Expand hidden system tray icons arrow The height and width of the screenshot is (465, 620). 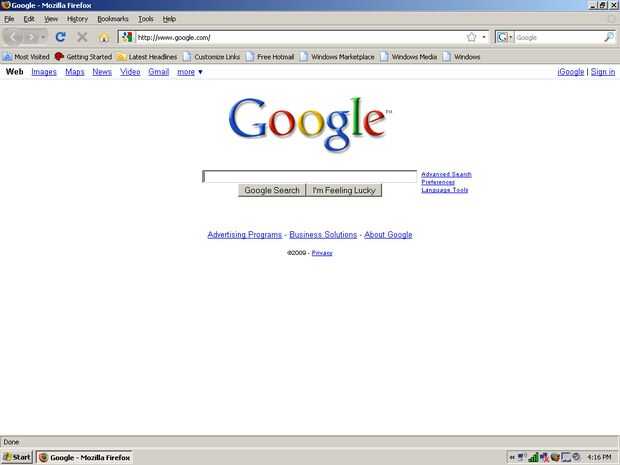coord(512,457)
